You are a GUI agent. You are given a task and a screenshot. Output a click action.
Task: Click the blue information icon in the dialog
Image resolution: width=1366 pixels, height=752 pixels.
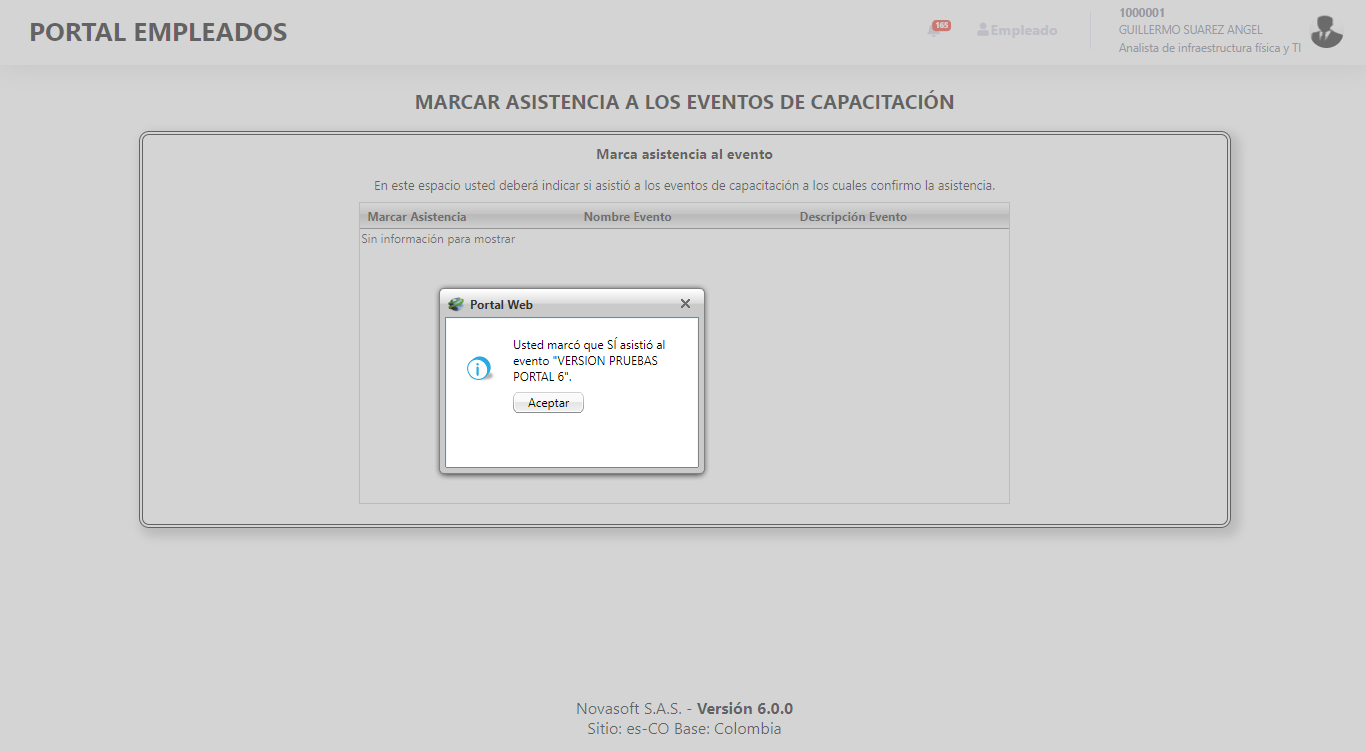pyautogui.click(x=477, y=367)
